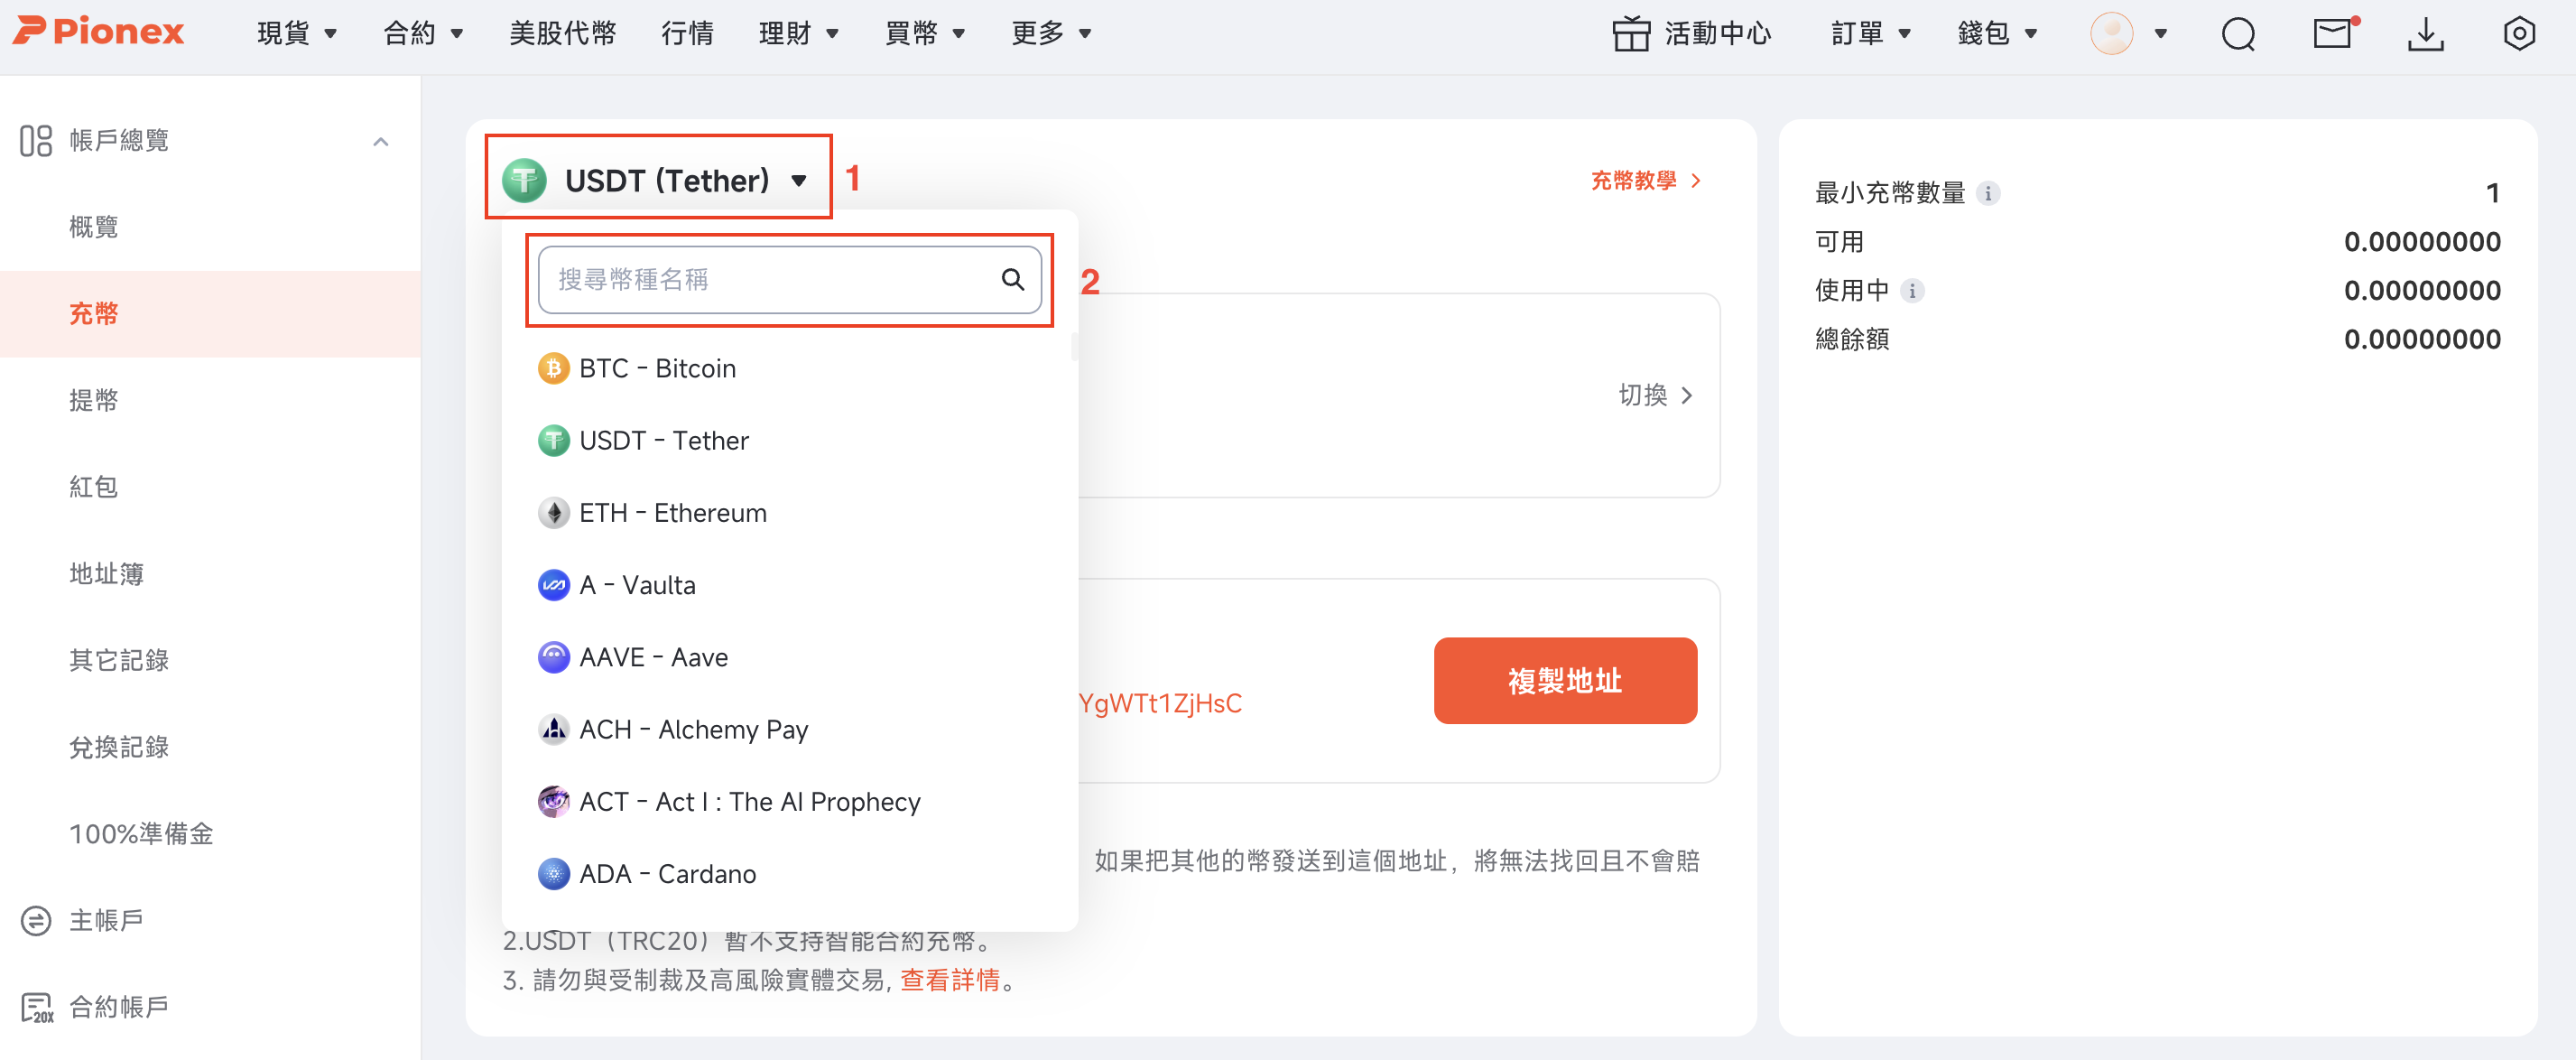The height and width of the screenshot is (1060, 2576).
Task: Open the search magnifier in top bar
Action: [x=2238, y=34]
